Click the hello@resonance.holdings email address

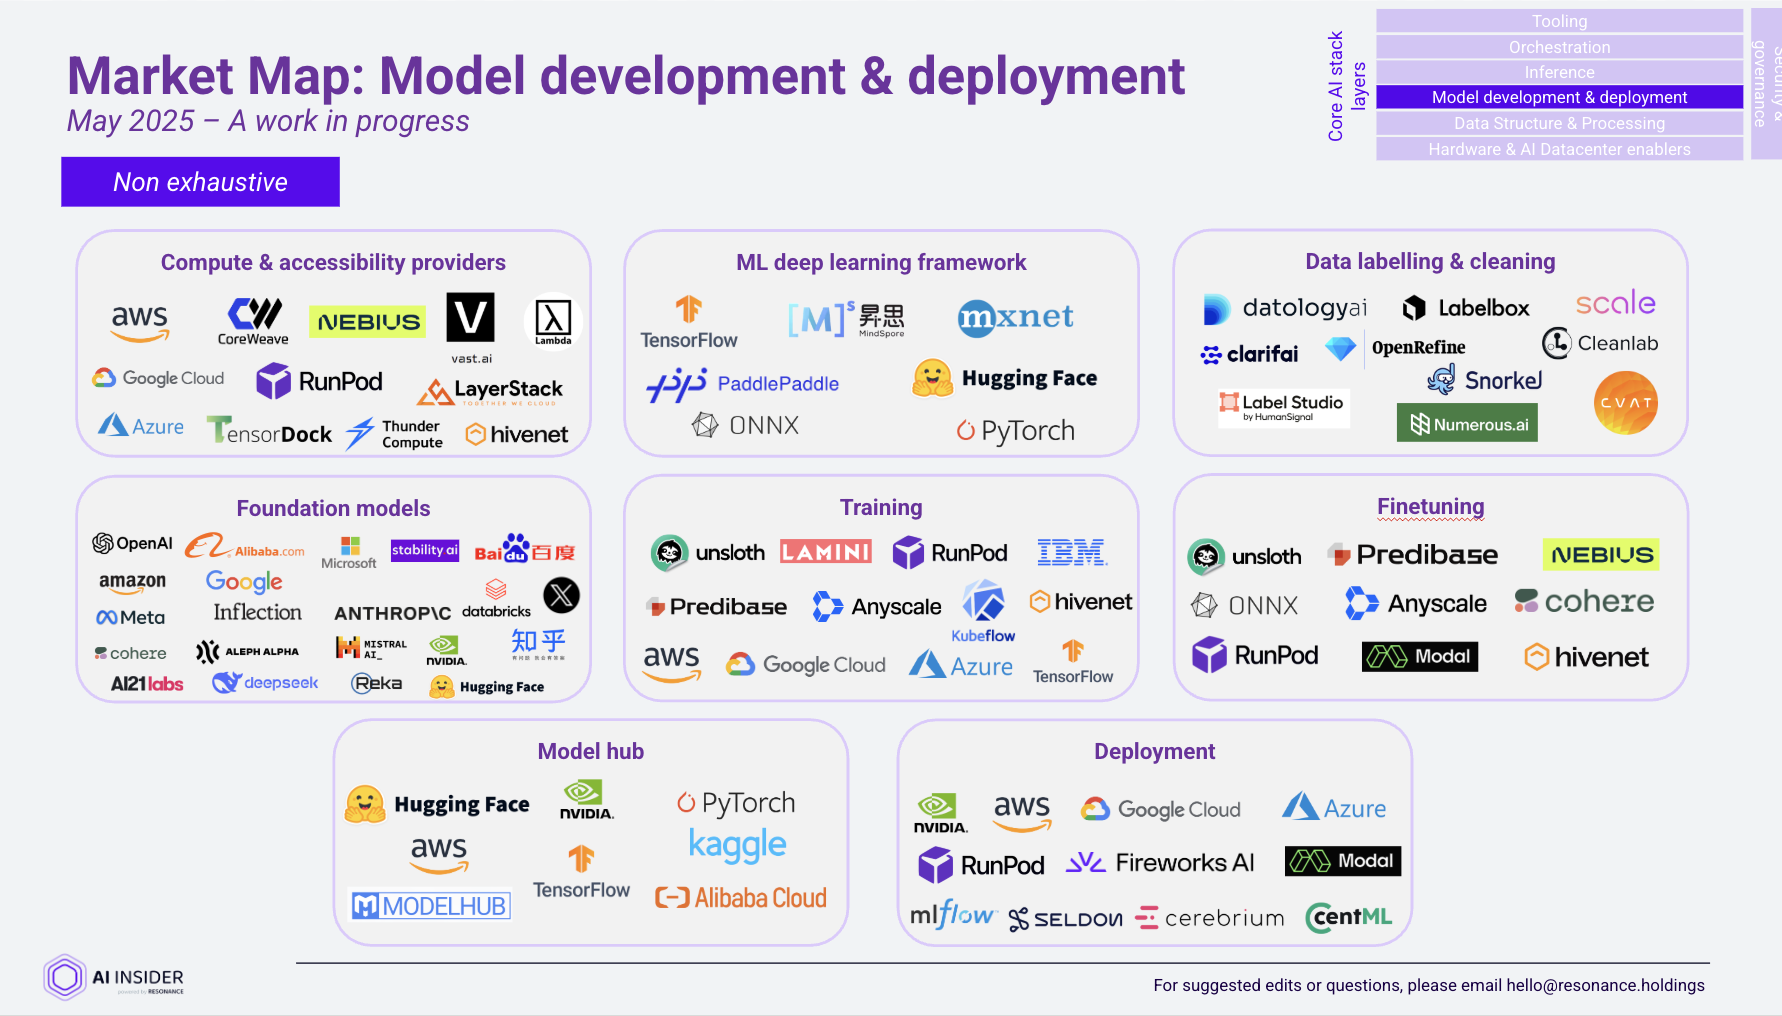point(1605,985)
